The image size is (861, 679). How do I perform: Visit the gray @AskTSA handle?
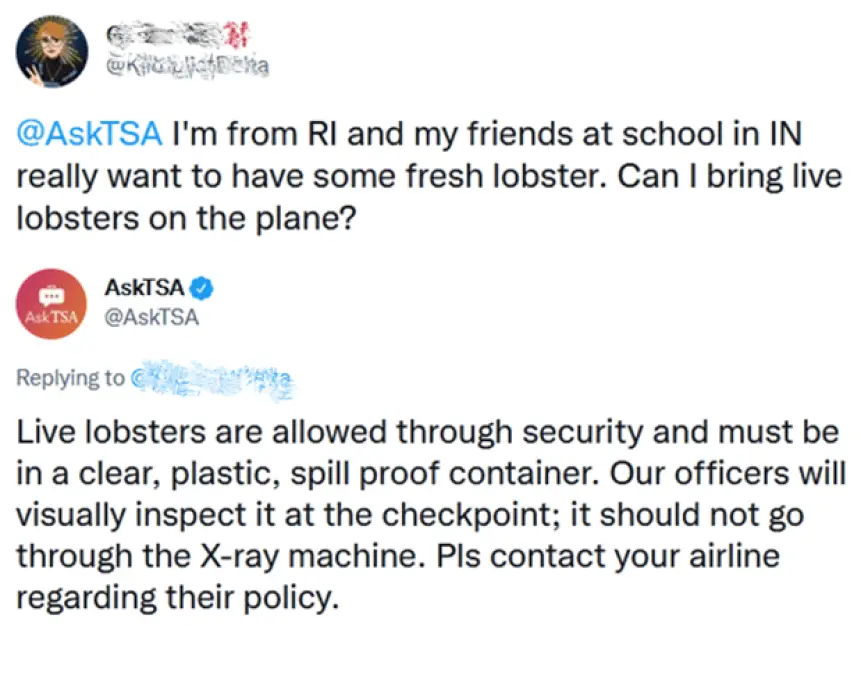pos(152,318)
